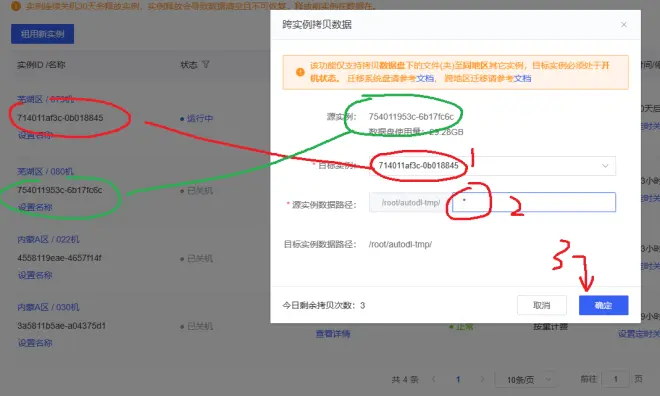Click the 前往 page number input
The width and height of the screenshot is (660, 396).
pos(615,379)
